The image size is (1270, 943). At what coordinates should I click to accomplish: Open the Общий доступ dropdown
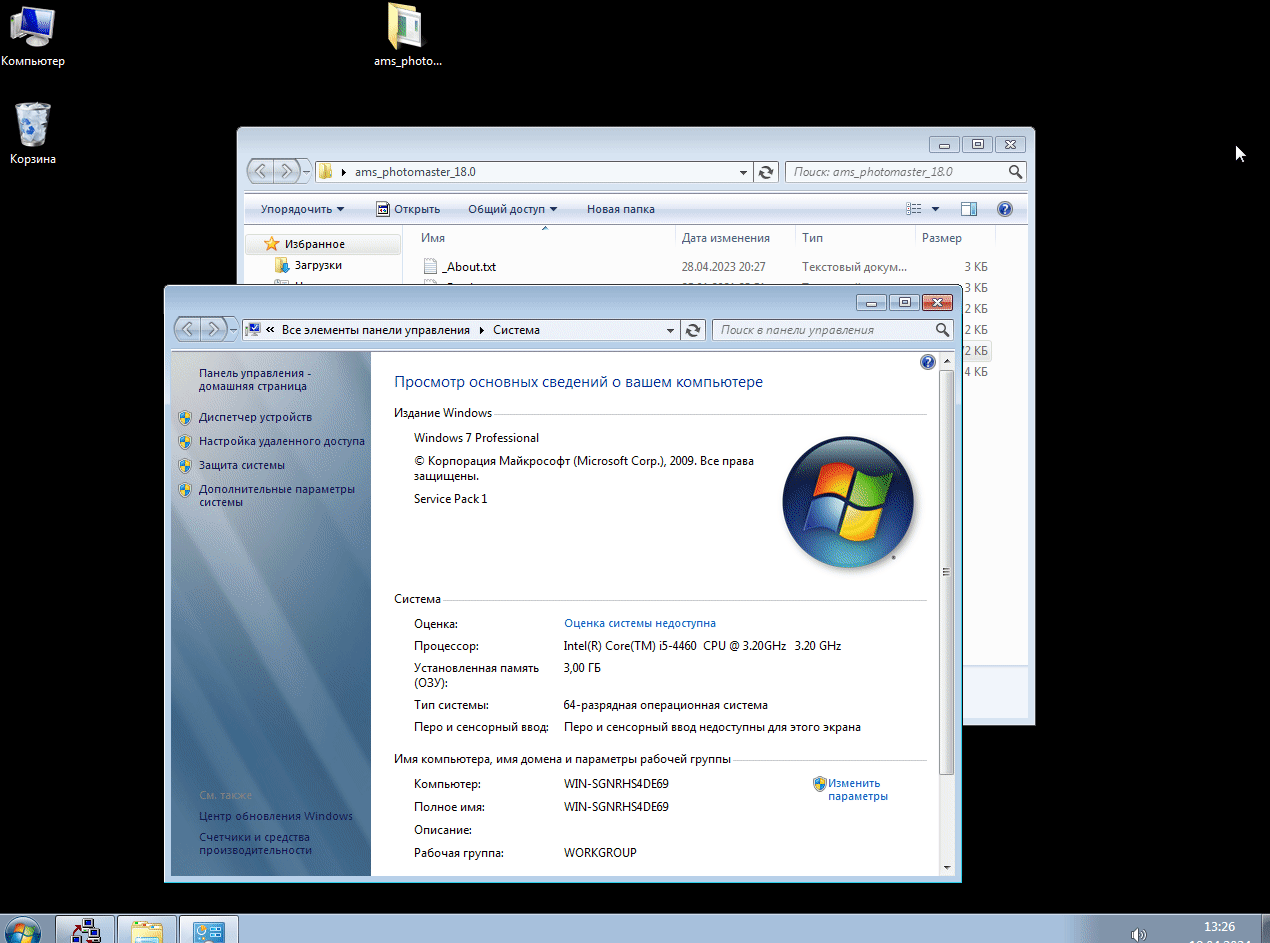(x=512, y=209)
